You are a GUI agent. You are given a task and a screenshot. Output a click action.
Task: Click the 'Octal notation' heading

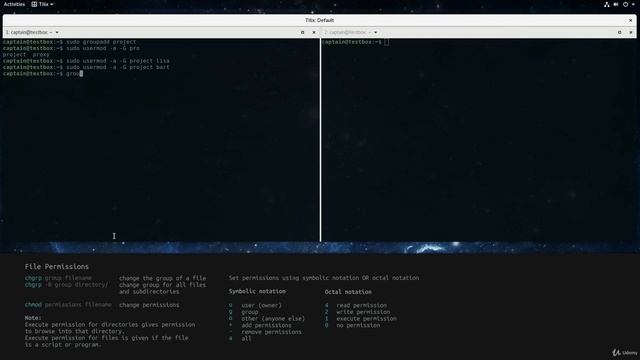point(348,292)
